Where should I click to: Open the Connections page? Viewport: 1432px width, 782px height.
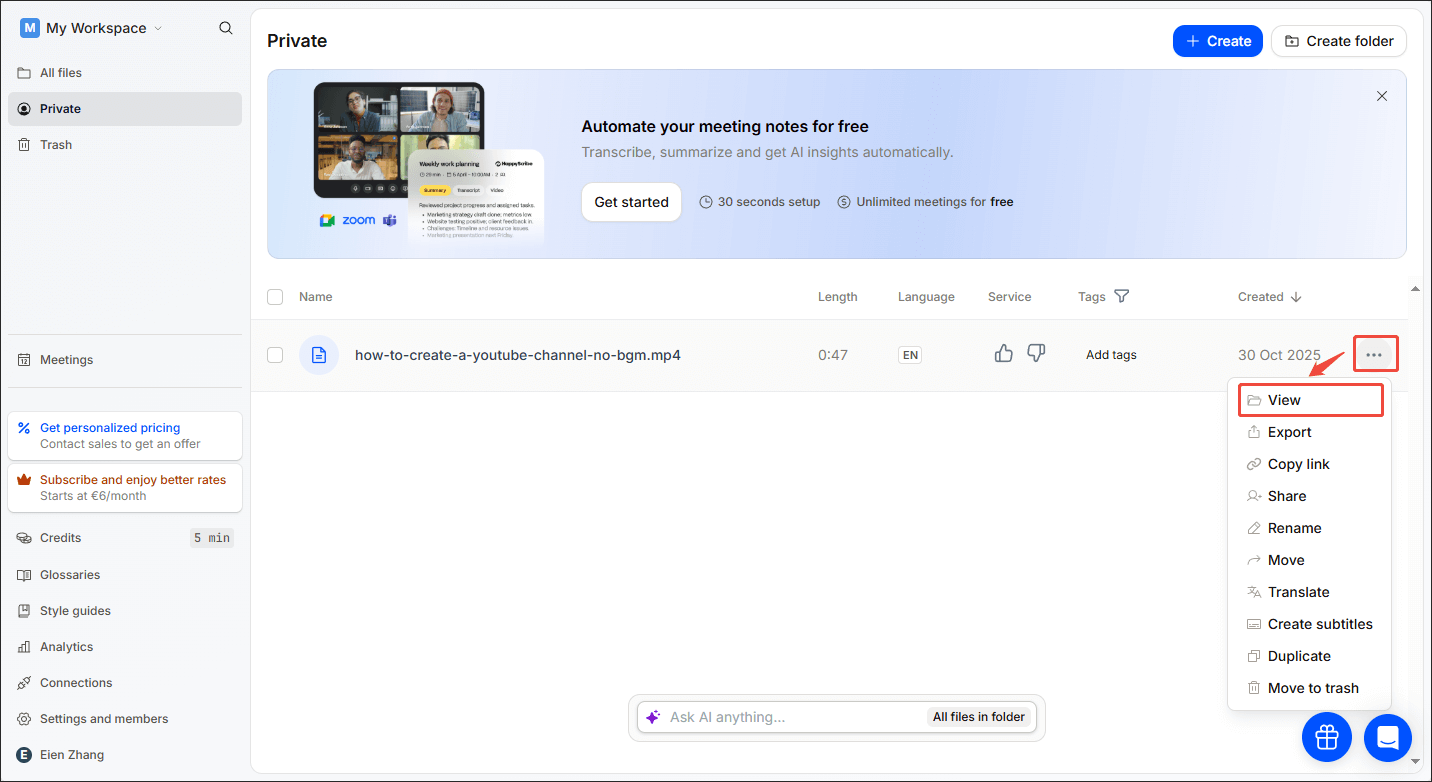pos(74,682)
